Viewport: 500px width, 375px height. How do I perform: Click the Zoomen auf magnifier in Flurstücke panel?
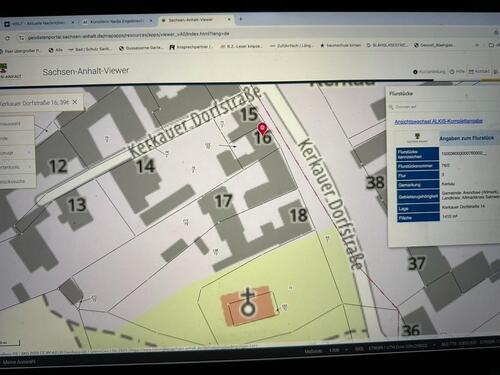click(x=391, y=107)
